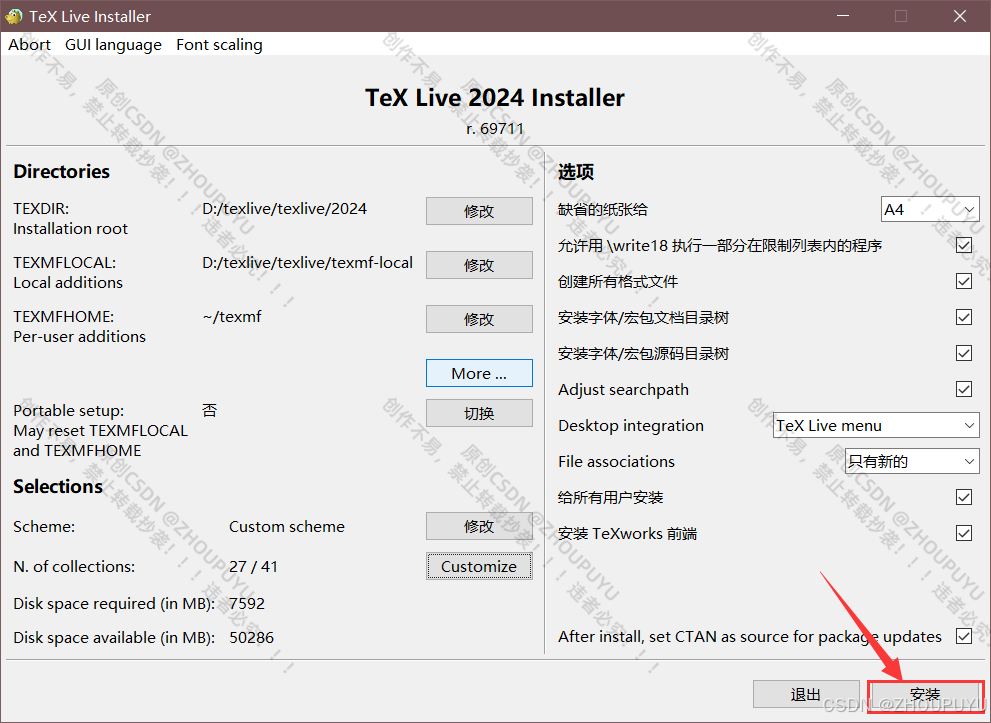Click the ~/texmf path text

point(232,317)
